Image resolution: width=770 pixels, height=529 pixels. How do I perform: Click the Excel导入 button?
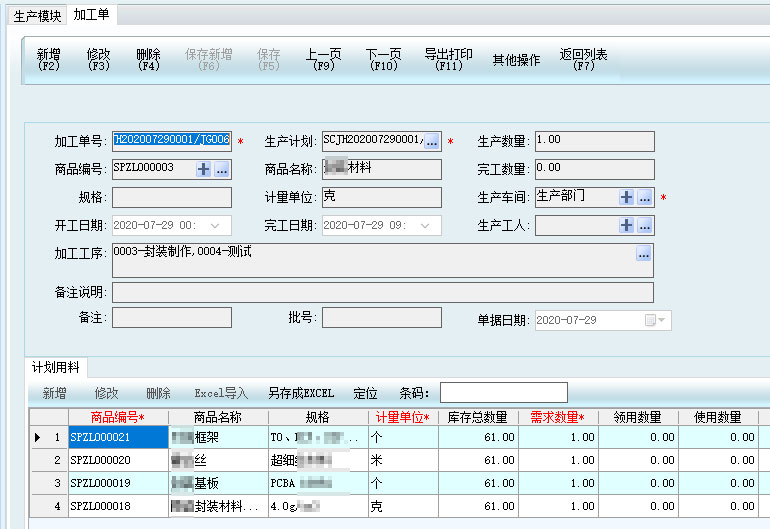(221, 393)
